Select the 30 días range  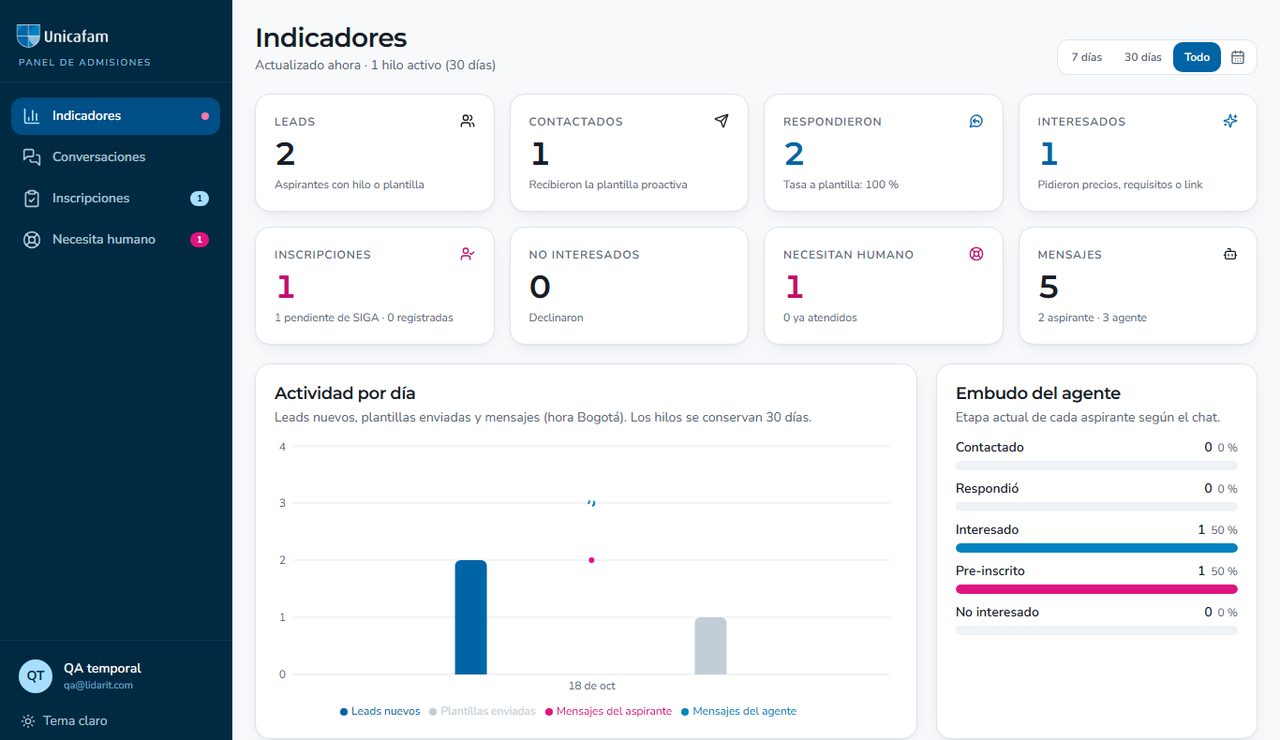pyautogui.click(x=1143, y=57)
